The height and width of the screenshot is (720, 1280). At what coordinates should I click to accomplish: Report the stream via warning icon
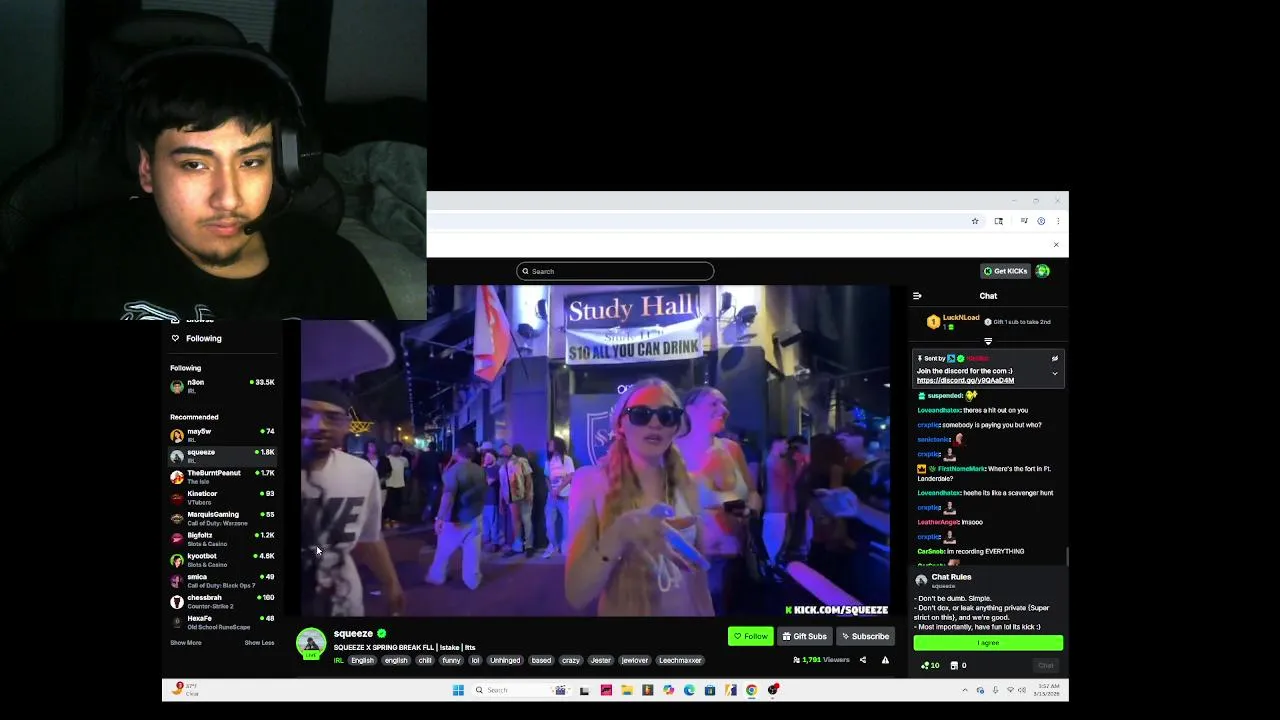tap(885, 660)
